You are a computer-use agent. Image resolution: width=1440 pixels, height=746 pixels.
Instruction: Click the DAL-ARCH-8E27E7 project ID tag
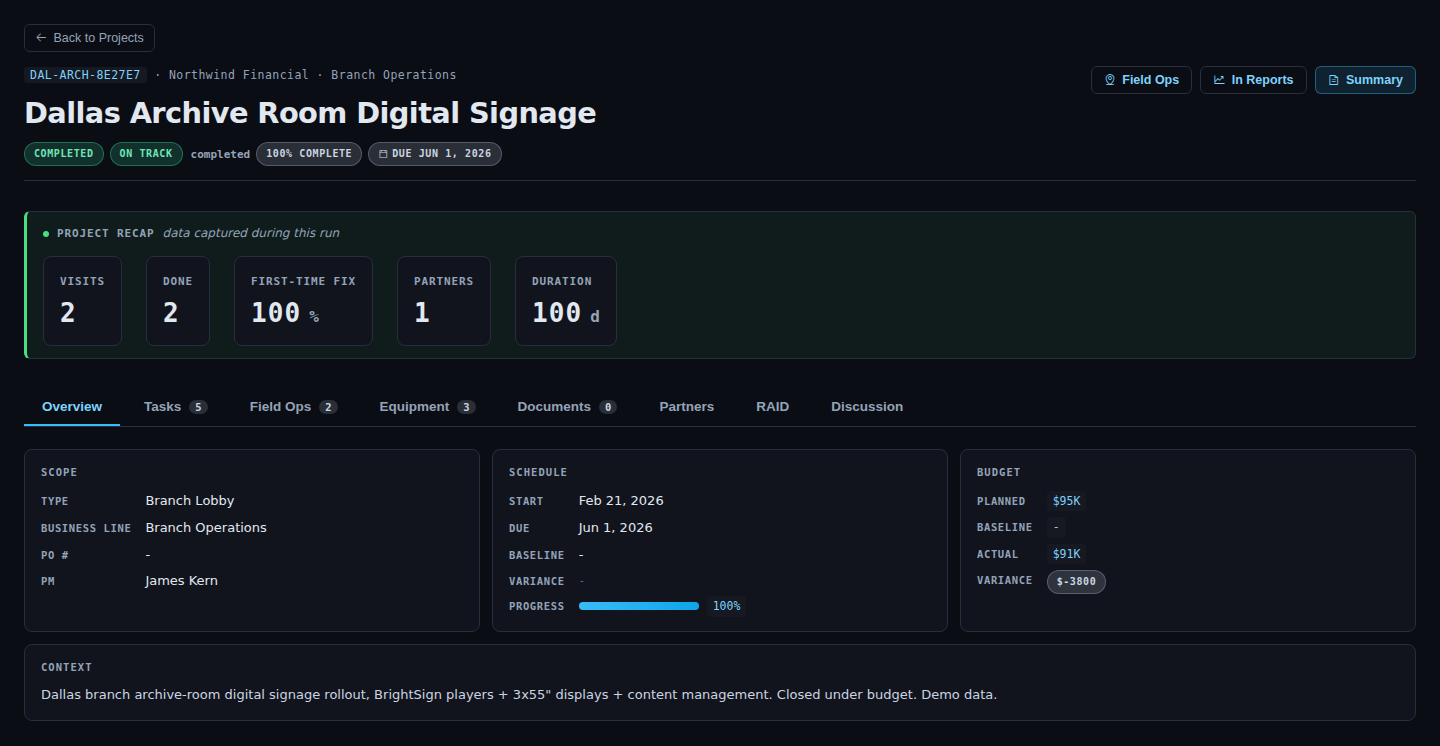(85, 75)
